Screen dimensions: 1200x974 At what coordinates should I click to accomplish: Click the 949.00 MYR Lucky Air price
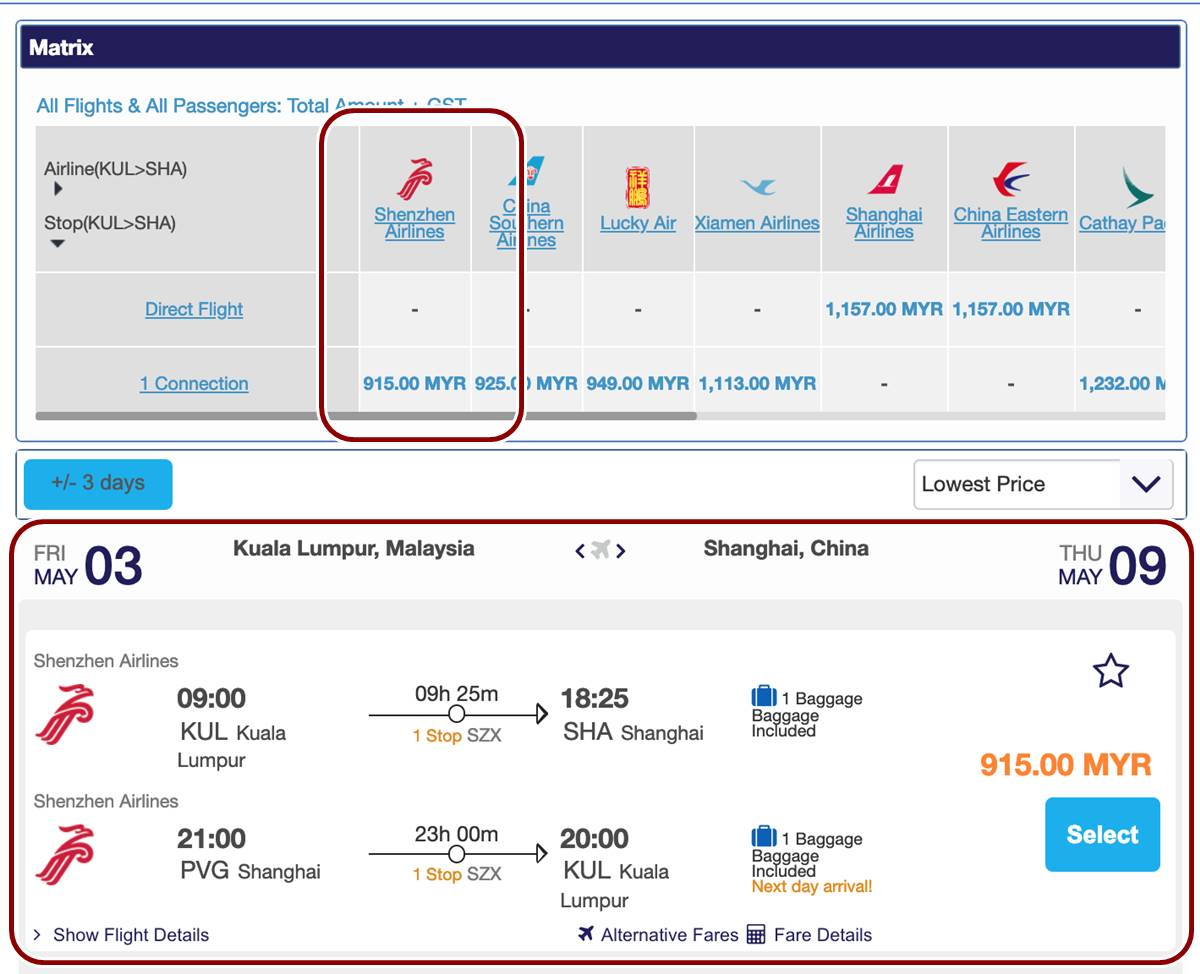click(638, 383)
